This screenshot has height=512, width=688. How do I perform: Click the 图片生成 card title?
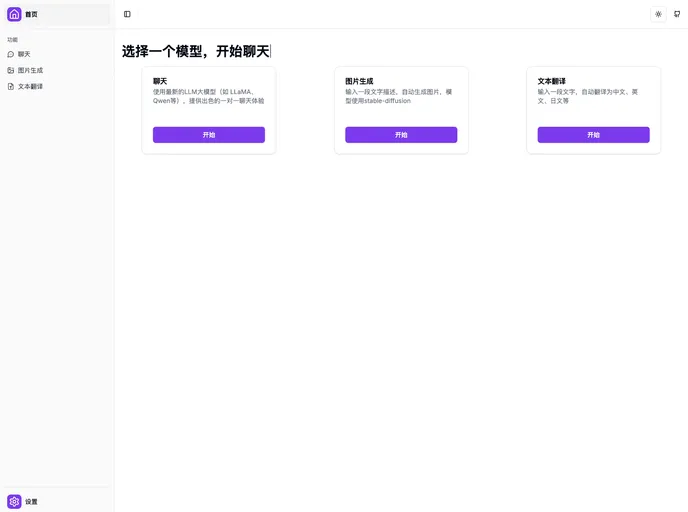[x=359, y=81]
